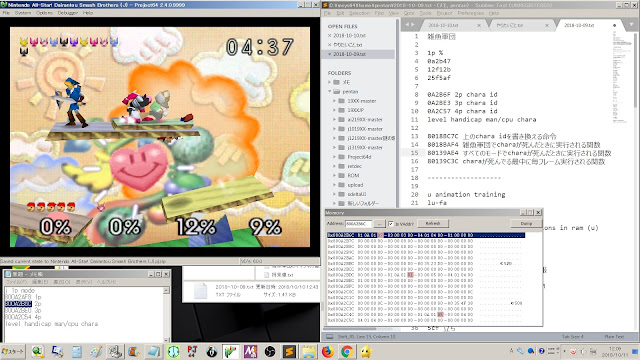Expand the ROM folder
Image resolution: width=640 pixels, height=360 pixels.
point(334,176)
